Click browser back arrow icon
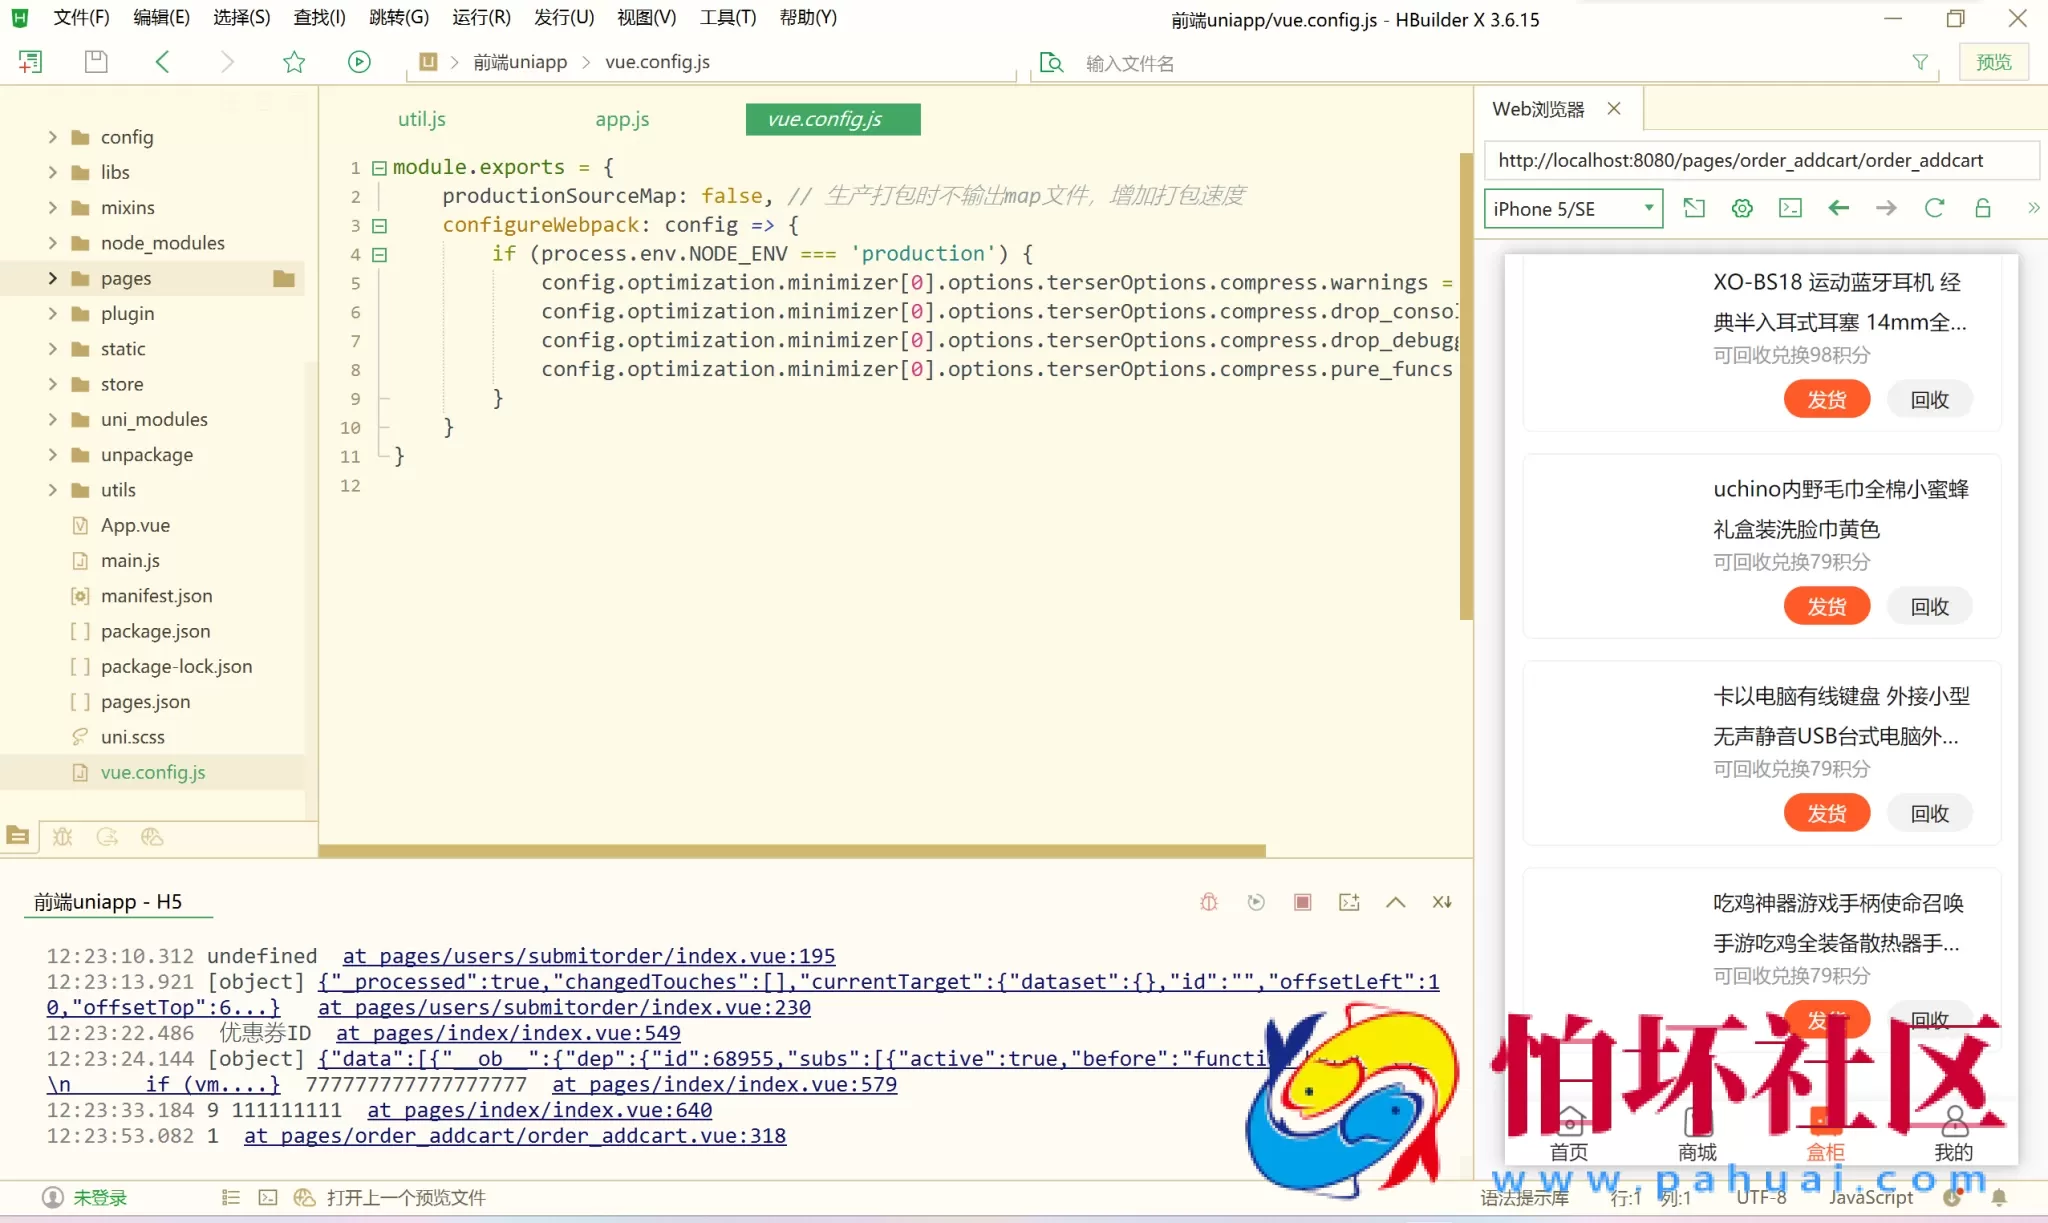 tap(1838, 208)
